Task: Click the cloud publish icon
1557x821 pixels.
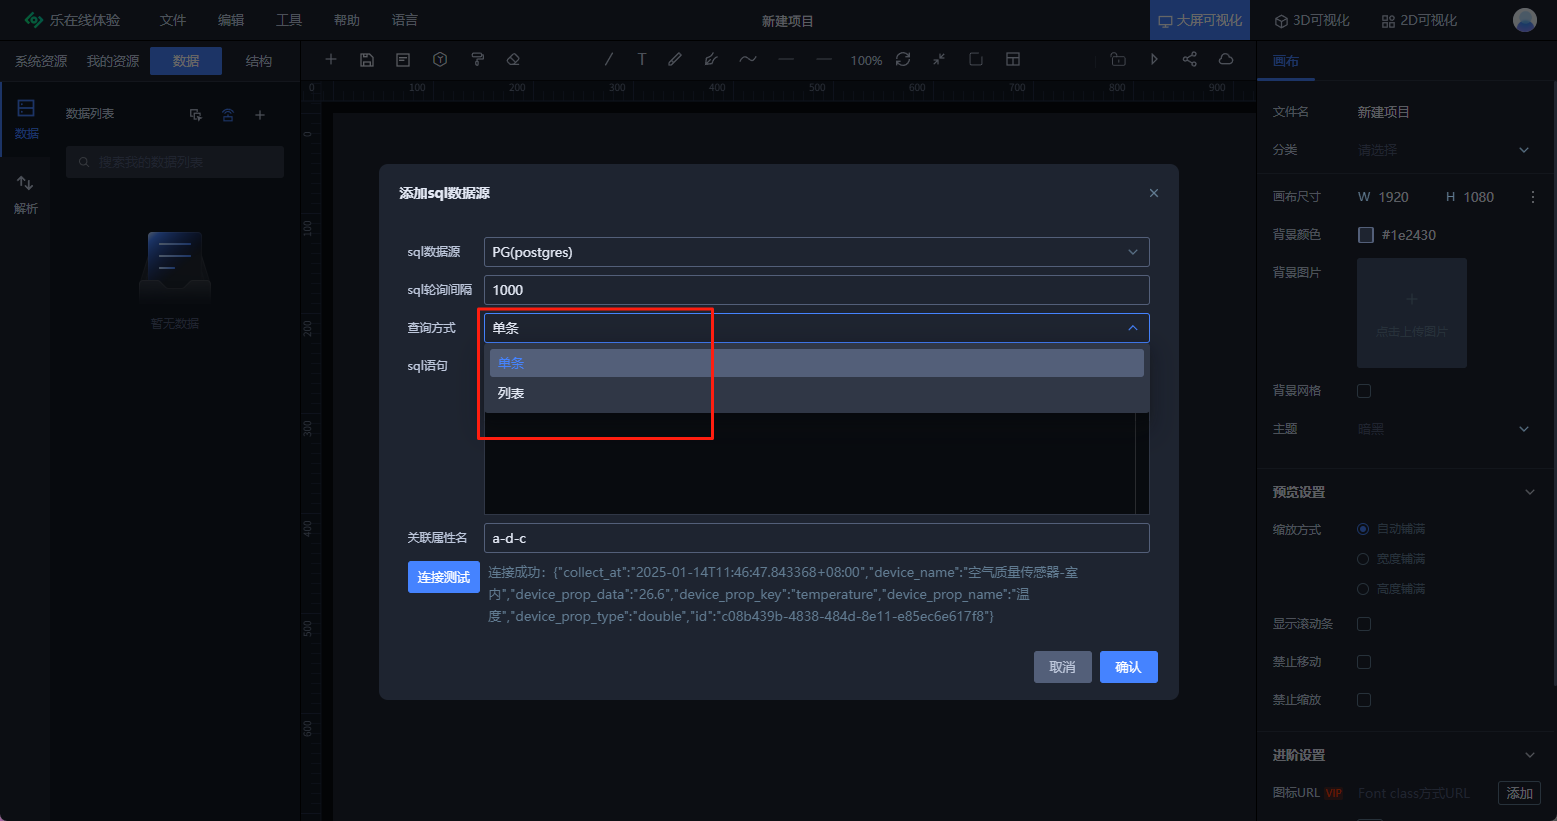Action: [1226, 60]
